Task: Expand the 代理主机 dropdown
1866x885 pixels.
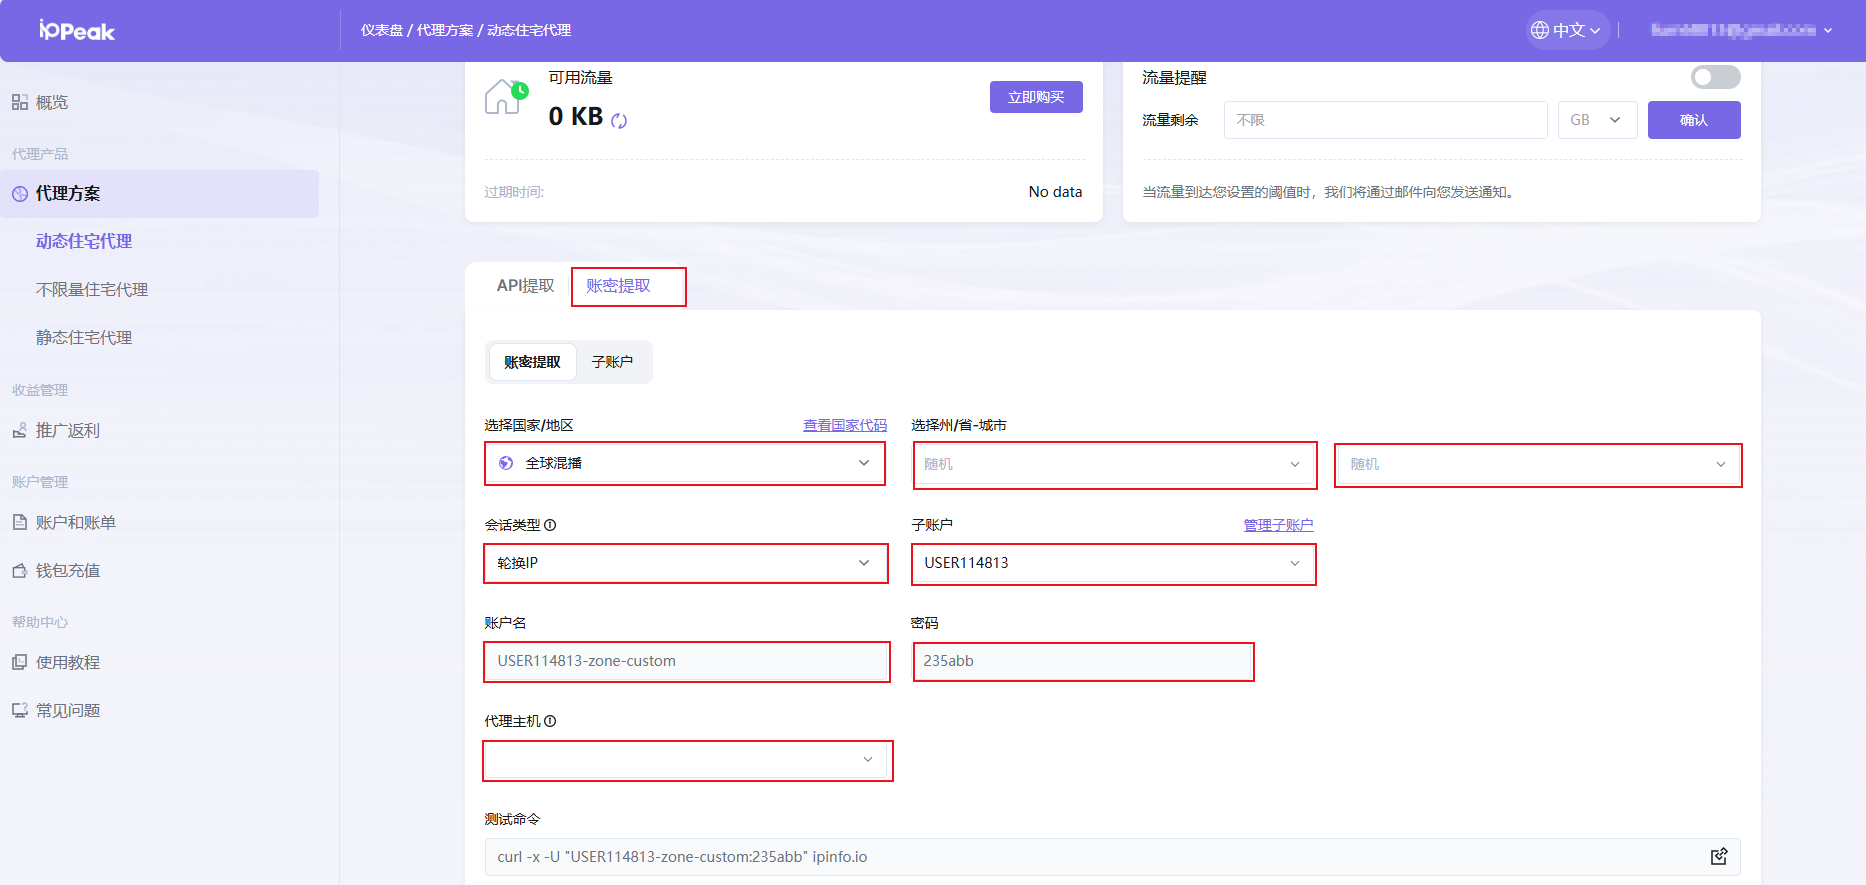Action: click(x=687, y=760)
